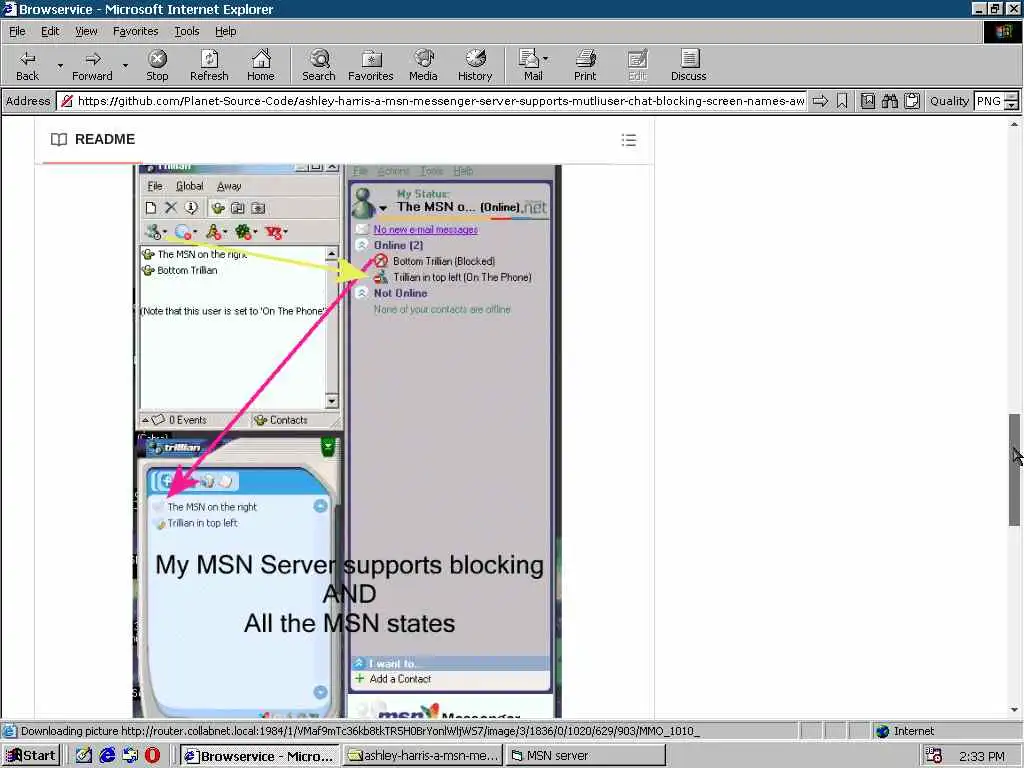Open the File menu
1024x768 pixels.
click(x=17, y=31)
